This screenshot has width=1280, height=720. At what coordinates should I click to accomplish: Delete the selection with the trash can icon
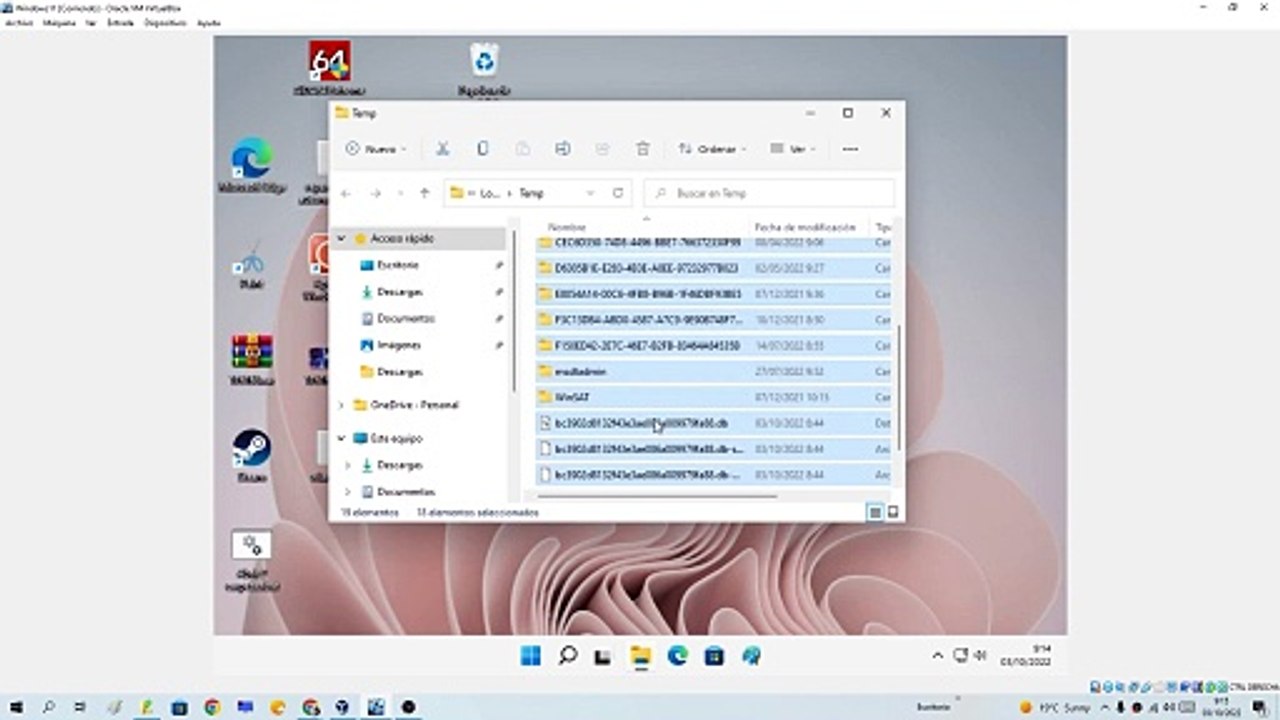(x=643, y=149)
